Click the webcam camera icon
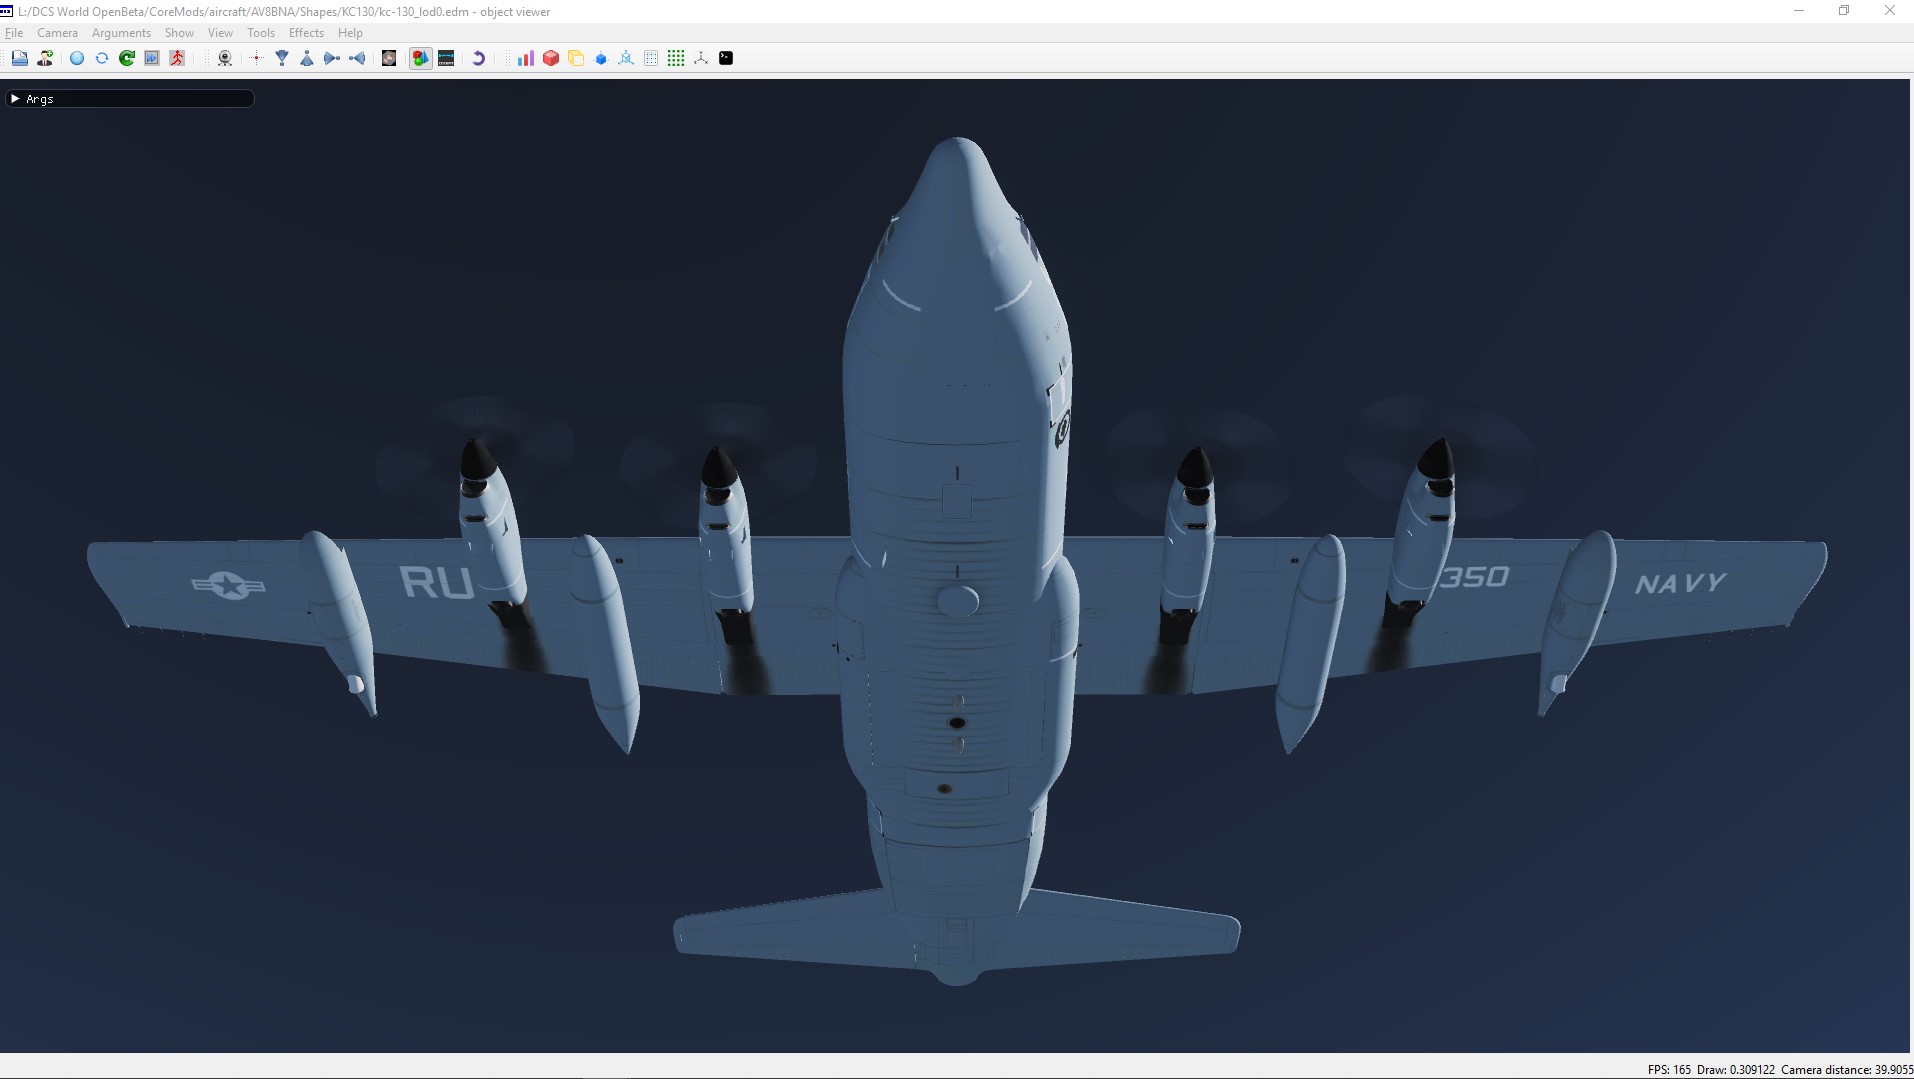Viewport: 1914px width, 1079px height. 225,58
